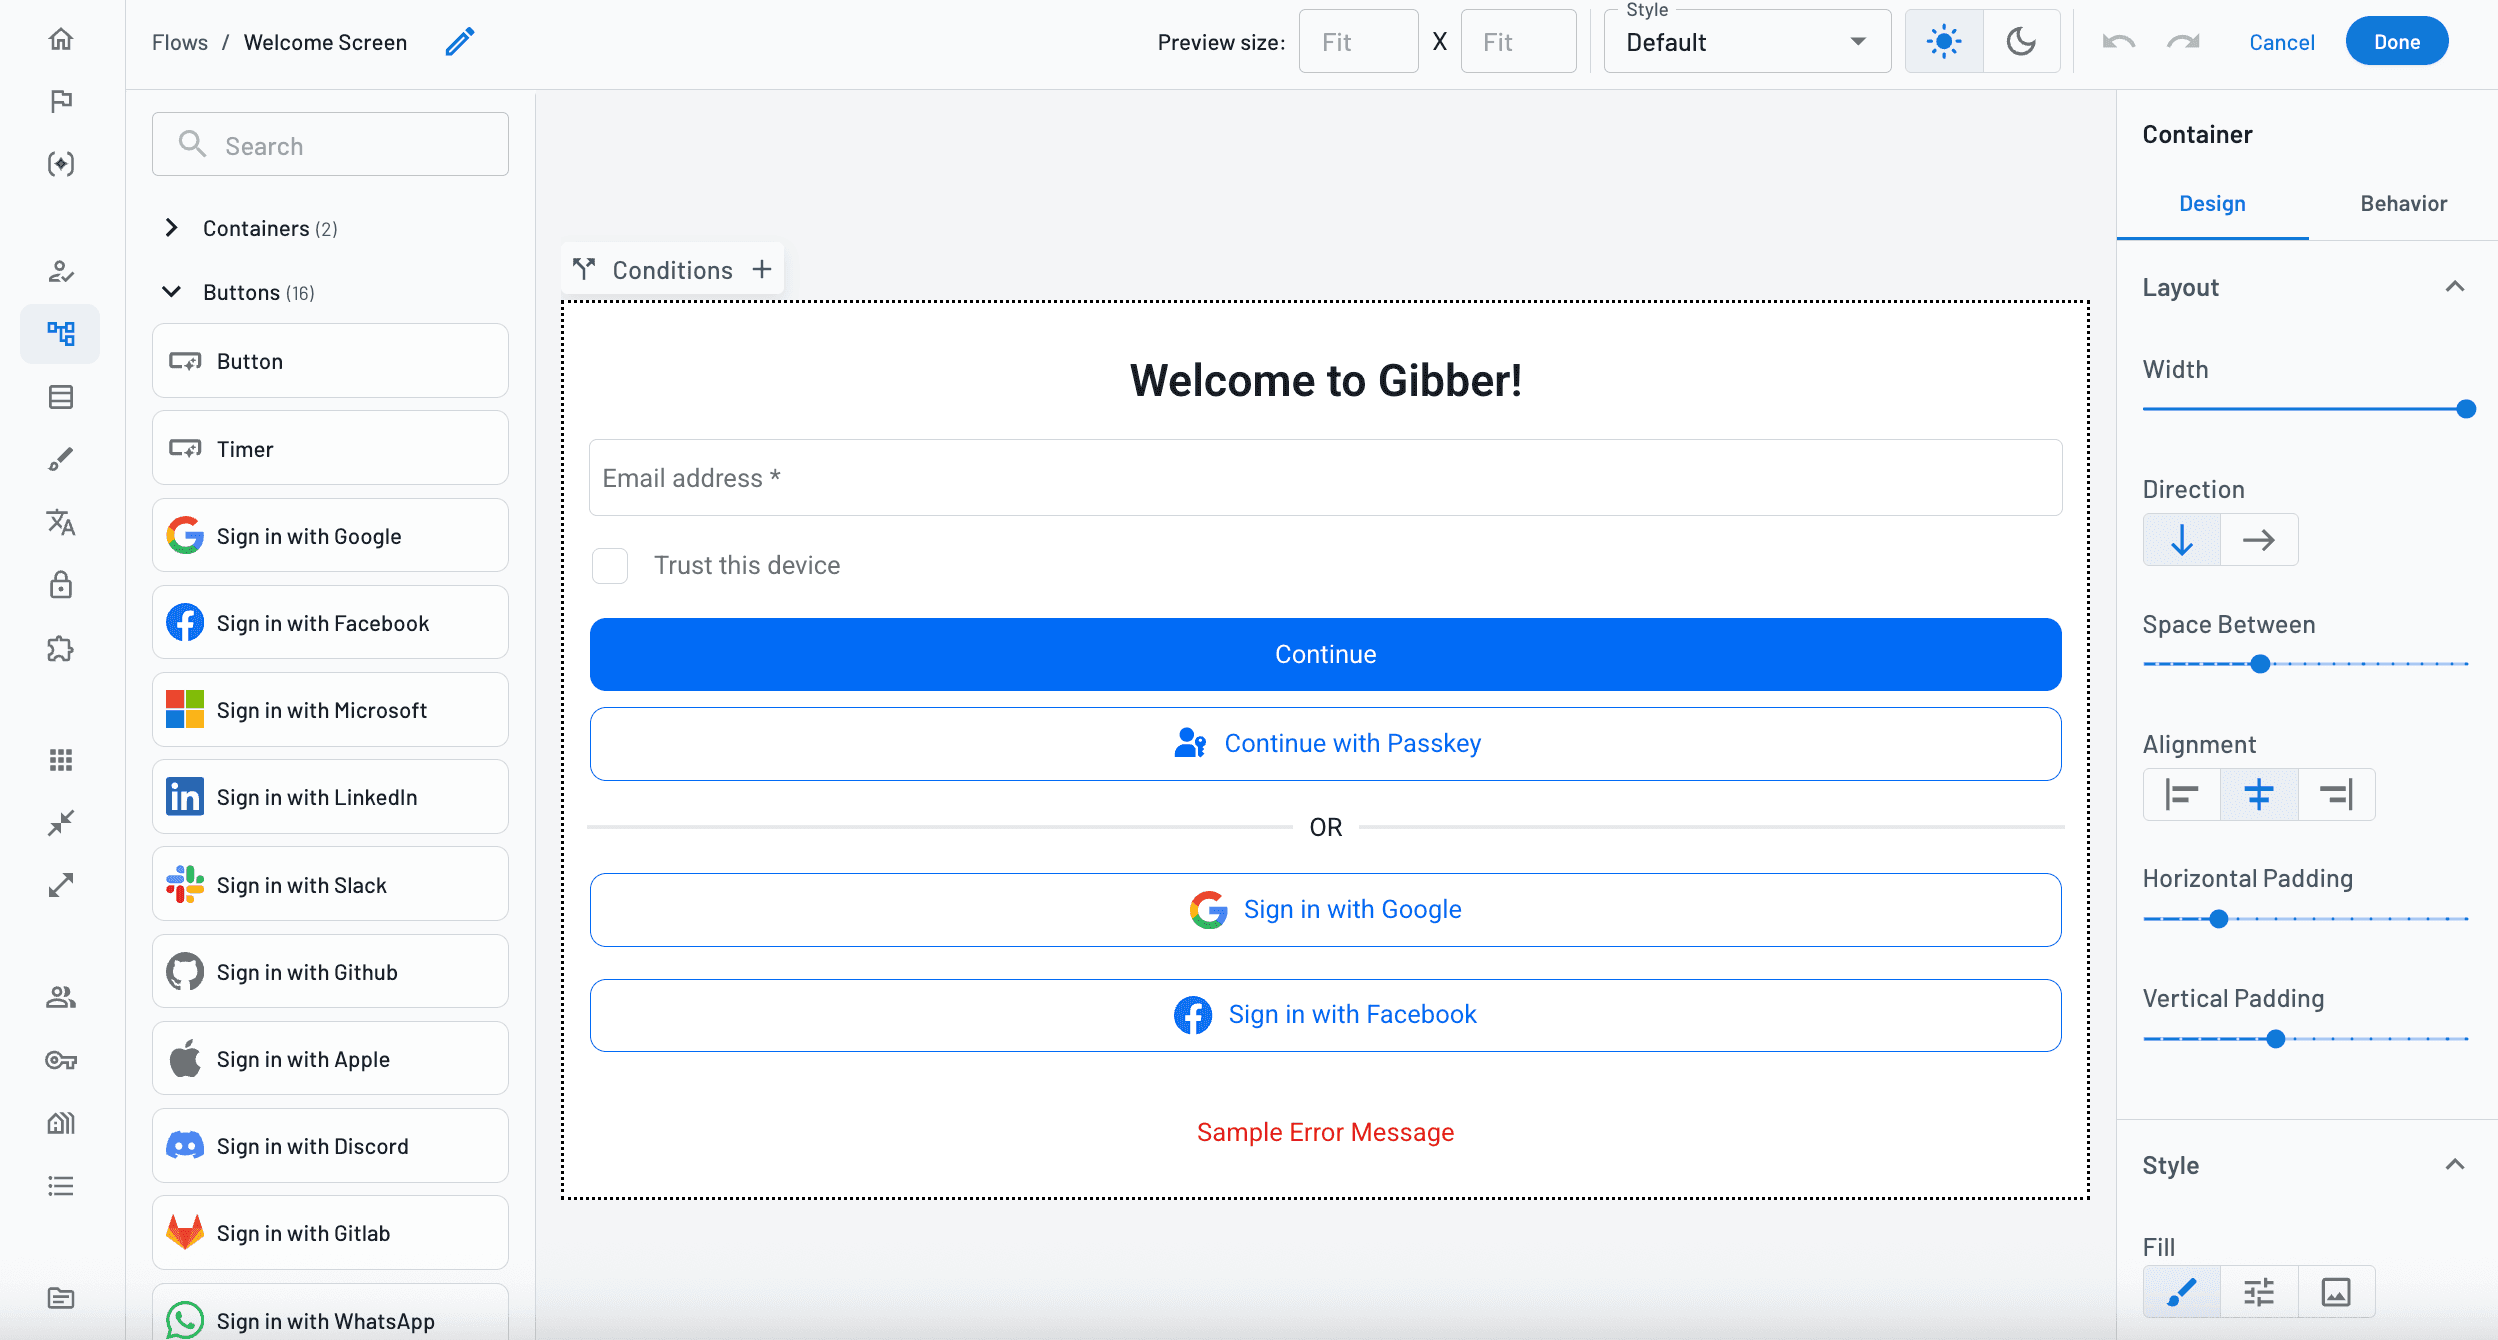Click the first Preview size Fit field
Image resolution: width=2498 pixels, height=1340 pixels.
click(1358, 42)
